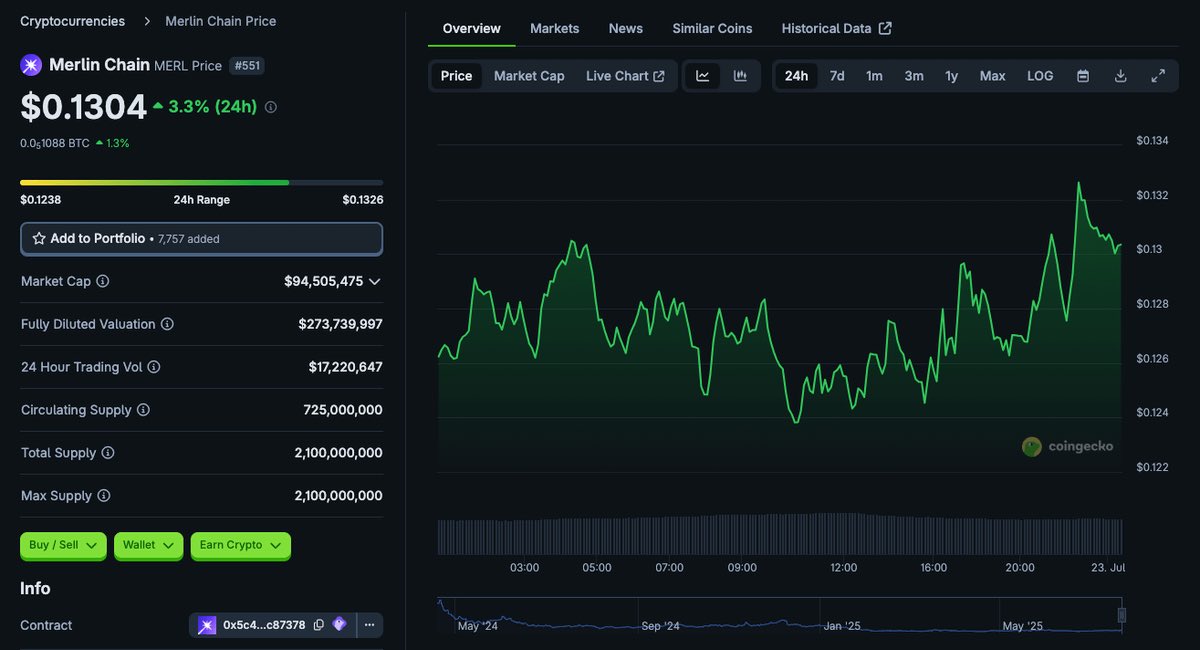Copy the contract address icon
Image resolution: width=1200 pixels, height=650 pixels.
pyautogui.click(x=318, y=625)
